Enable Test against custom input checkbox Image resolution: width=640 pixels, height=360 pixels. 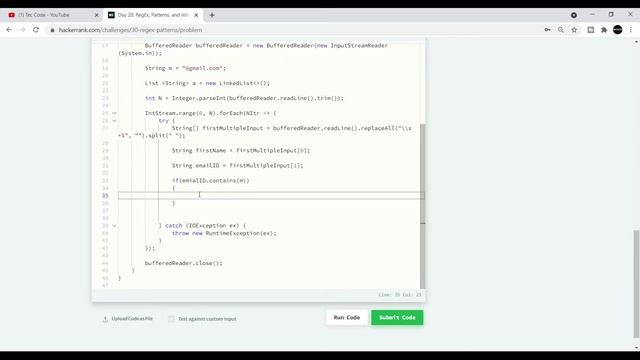[x=171, y=319]
